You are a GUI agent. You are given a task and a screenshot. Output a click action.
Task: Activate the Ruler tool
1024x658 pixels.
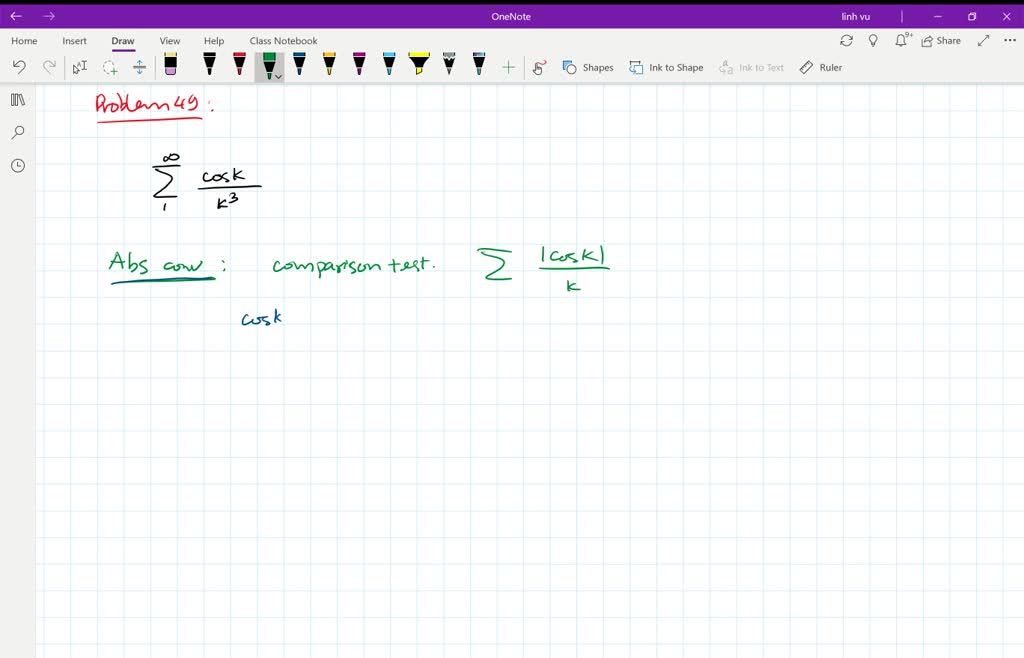[821, 67]
